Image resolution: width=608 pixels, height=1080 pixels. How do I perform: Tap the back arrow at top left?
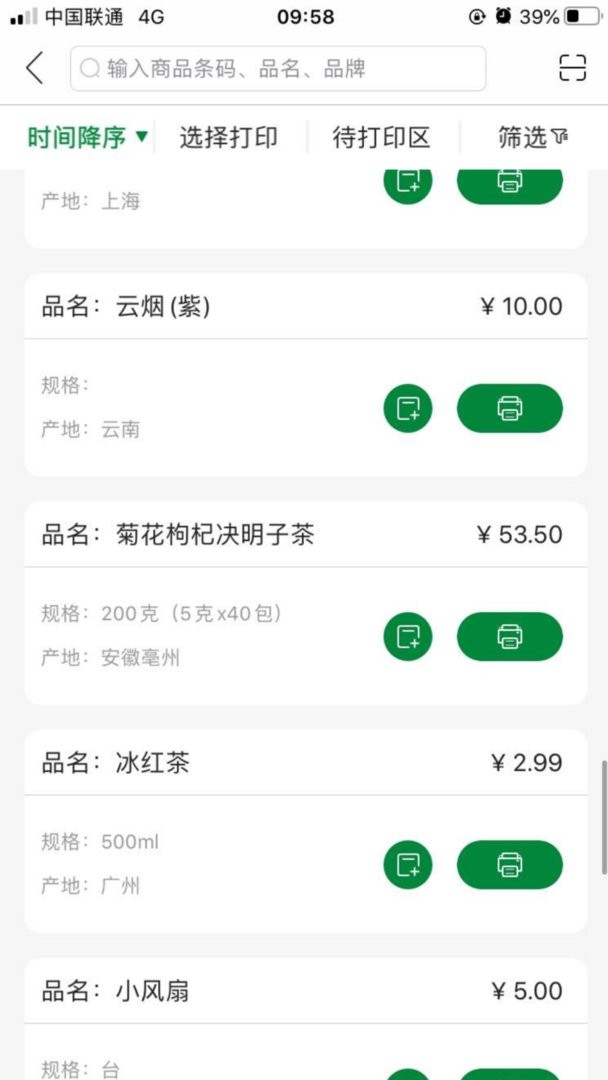(33, 68)
